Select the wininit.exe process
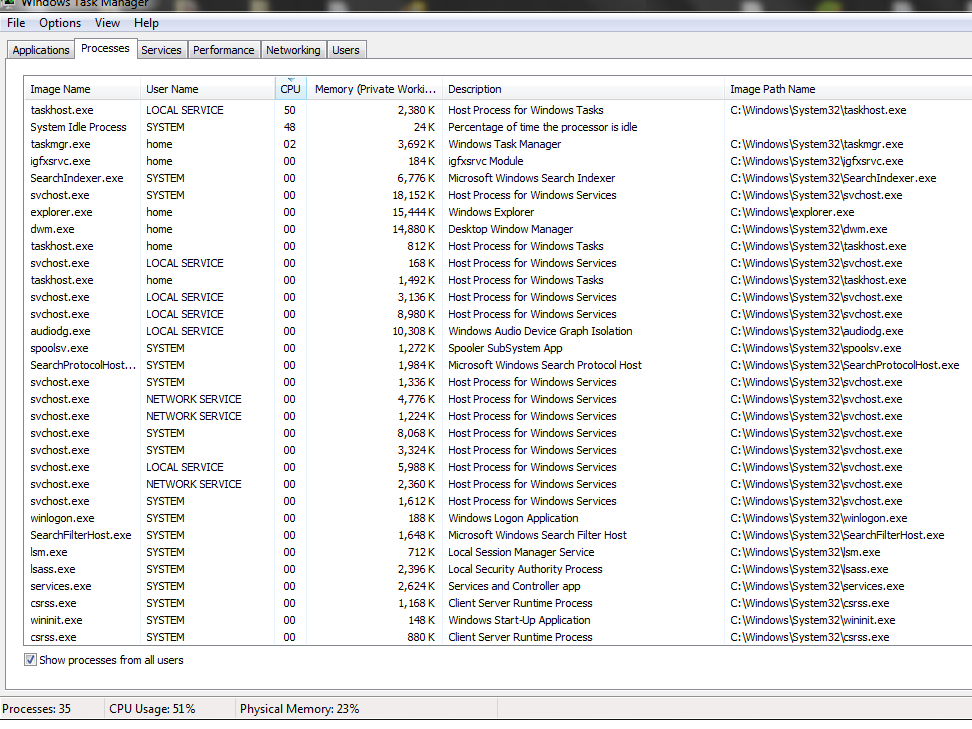Screen dimensions: 972x729 498,620
